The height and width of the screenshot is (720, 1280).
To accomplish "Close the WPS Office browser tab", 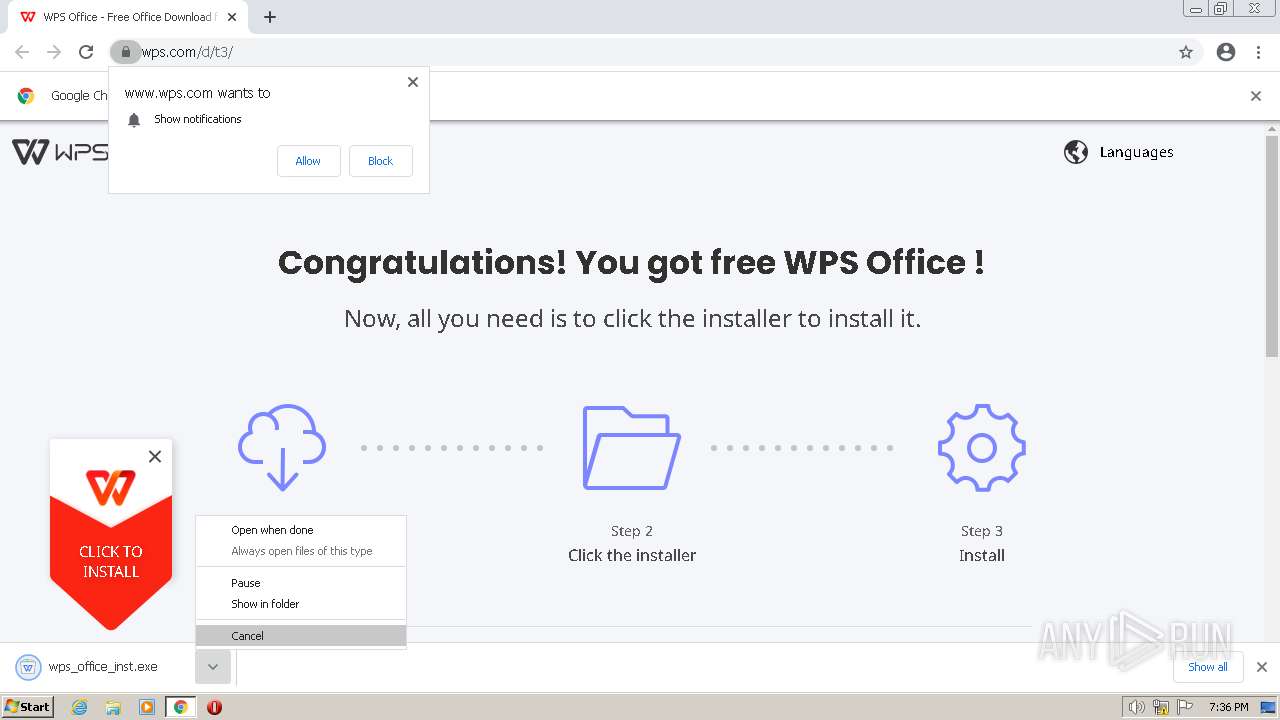I will tap(233, 17).
